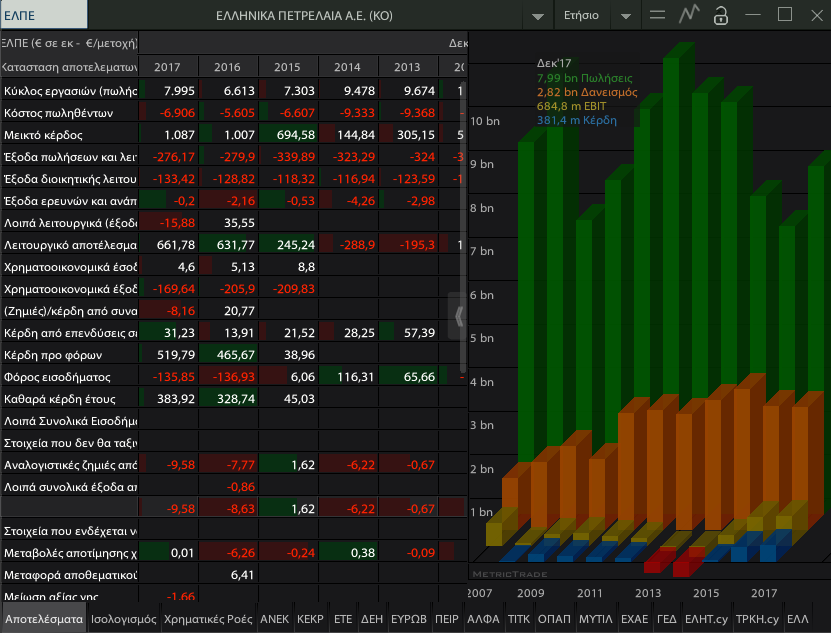Toggle the line chart icon

689,14
